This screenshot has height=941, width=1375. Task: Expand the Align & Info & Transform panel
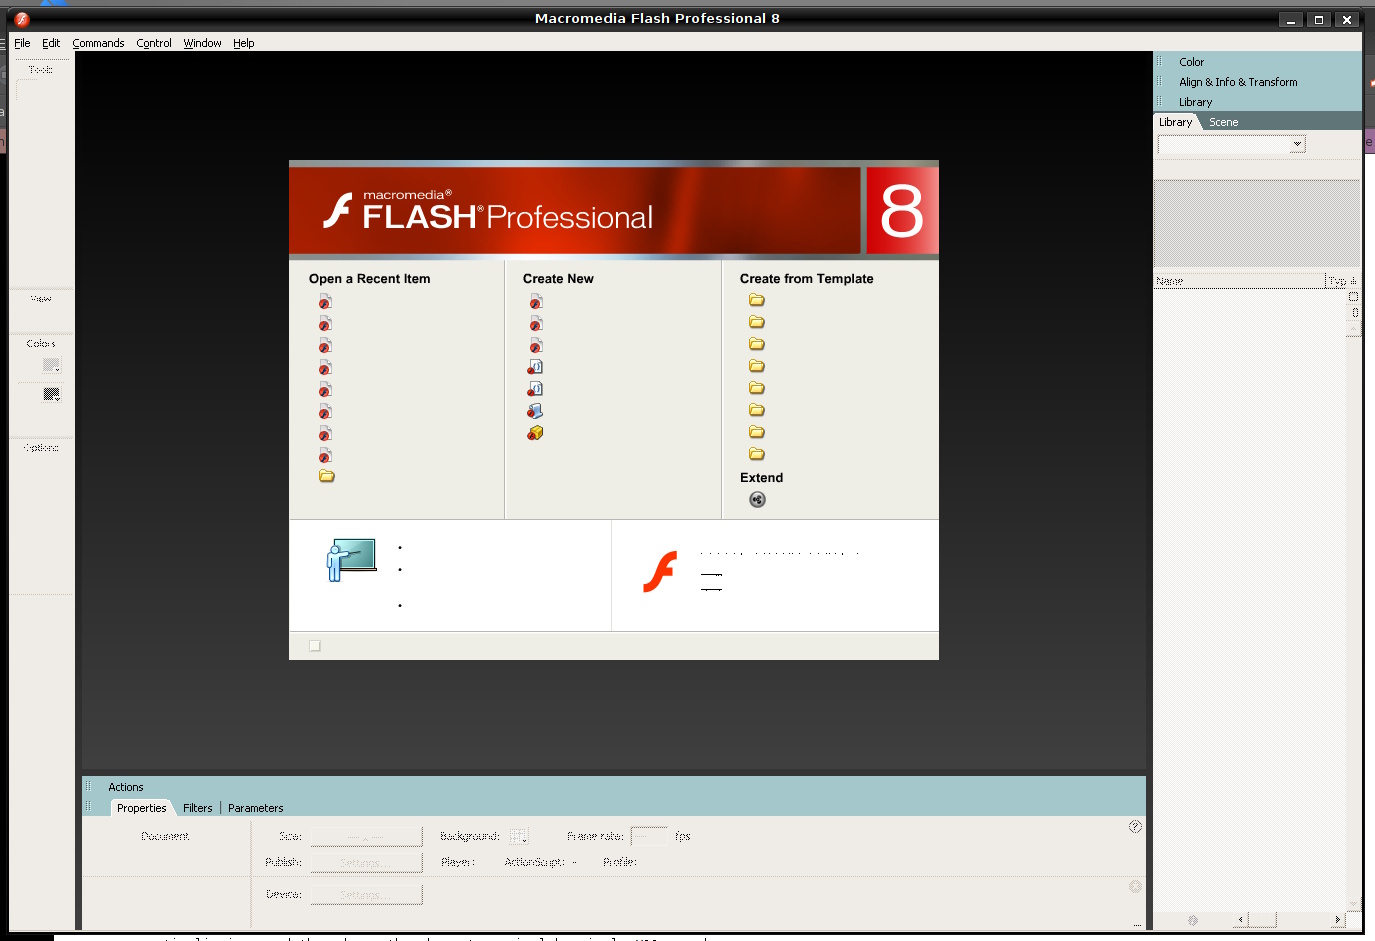tap(1237, 82)
